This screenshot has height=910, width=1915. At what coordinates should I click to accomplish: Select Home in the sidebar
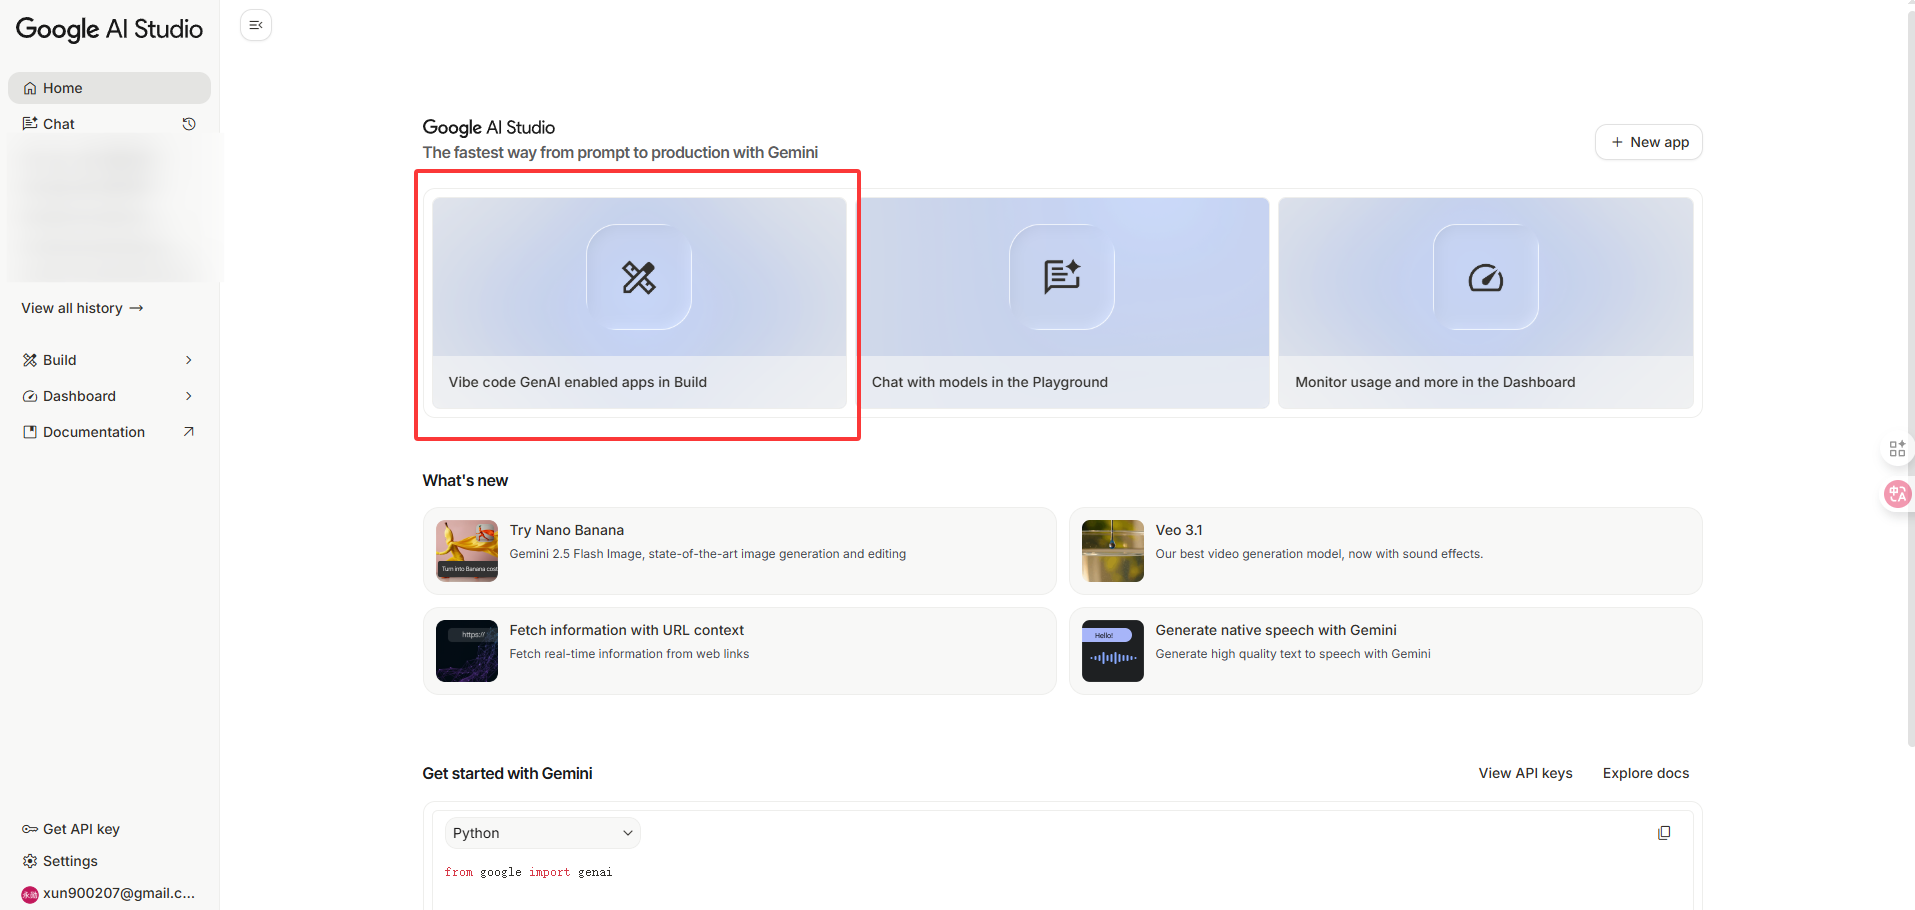click(x=110, y=88)
